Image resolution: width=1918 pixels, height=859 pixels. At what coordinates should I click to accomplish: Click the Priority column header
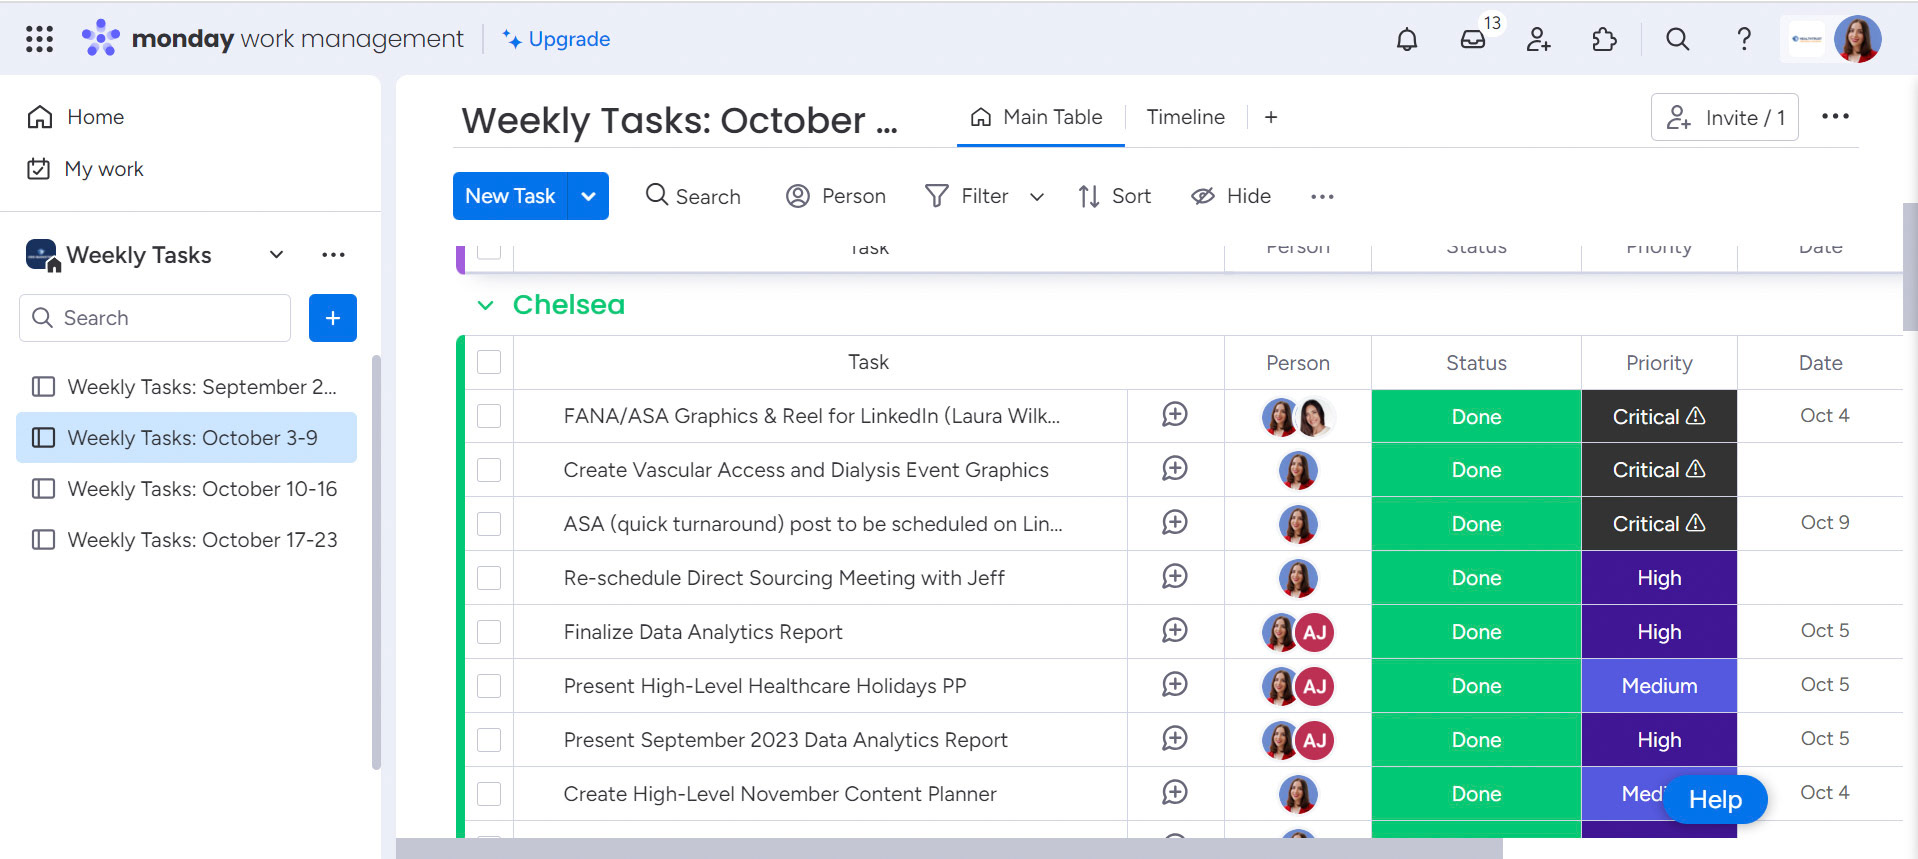pyautogui.click(x=1659, y=363)
